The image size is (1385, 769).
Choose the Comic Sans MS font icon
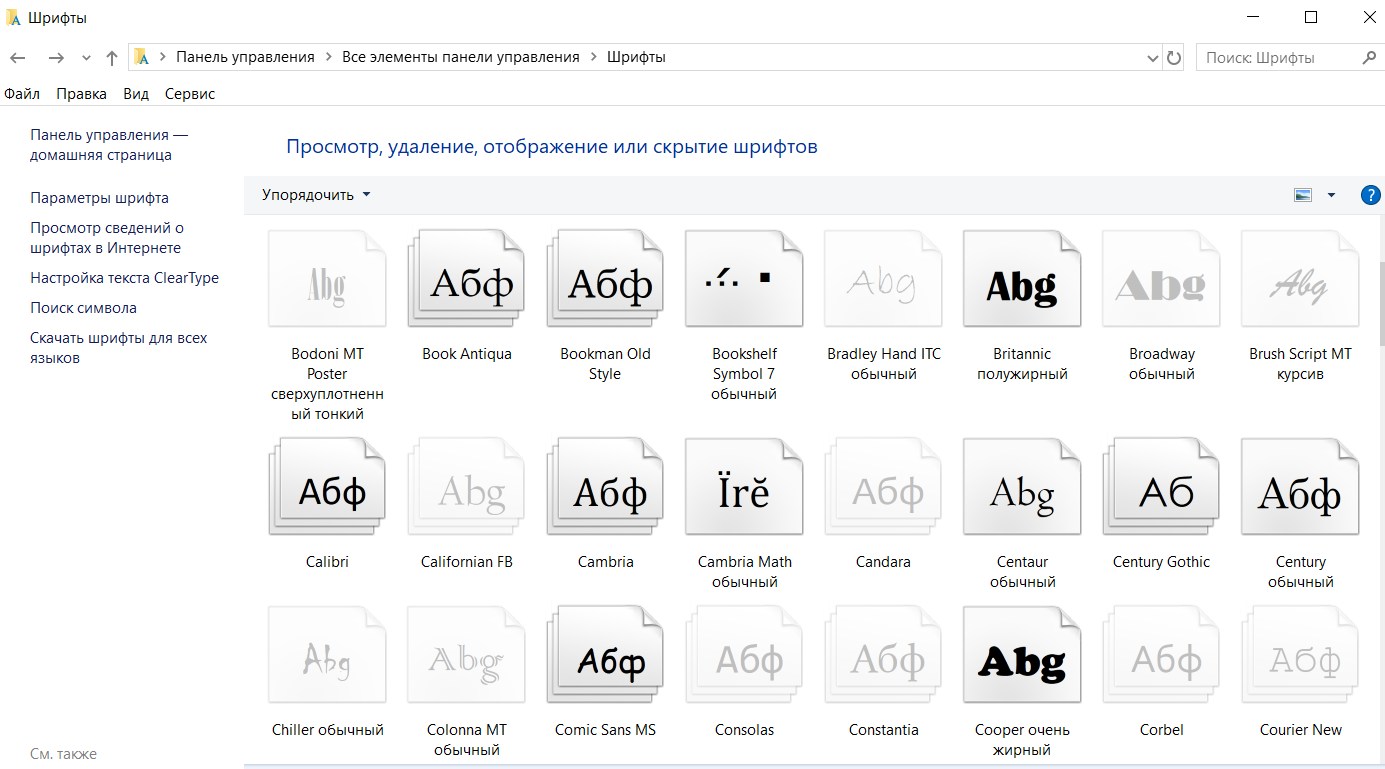coord(605,655)
